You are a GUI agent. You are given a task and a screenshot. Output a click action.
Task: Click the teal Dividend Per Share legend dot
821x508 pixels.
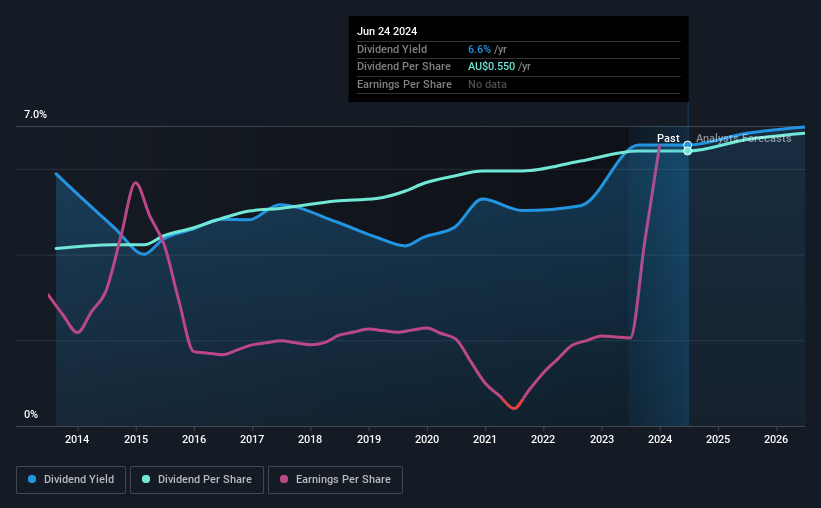146,479
